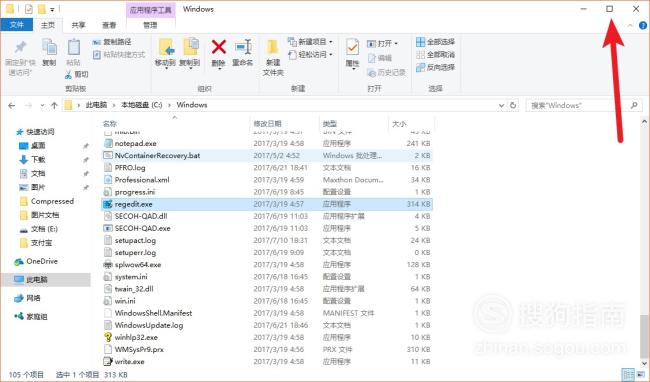Switch to the 主页 (Home) tab
This screenshot has width=650, height=382.
coord(48,25)
